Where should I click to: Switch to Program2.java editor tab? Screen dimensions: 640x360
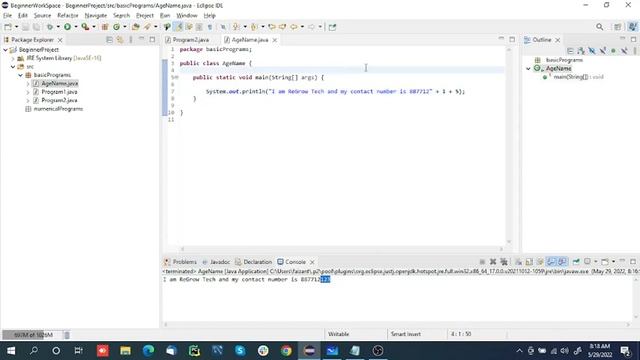[187, 40]
